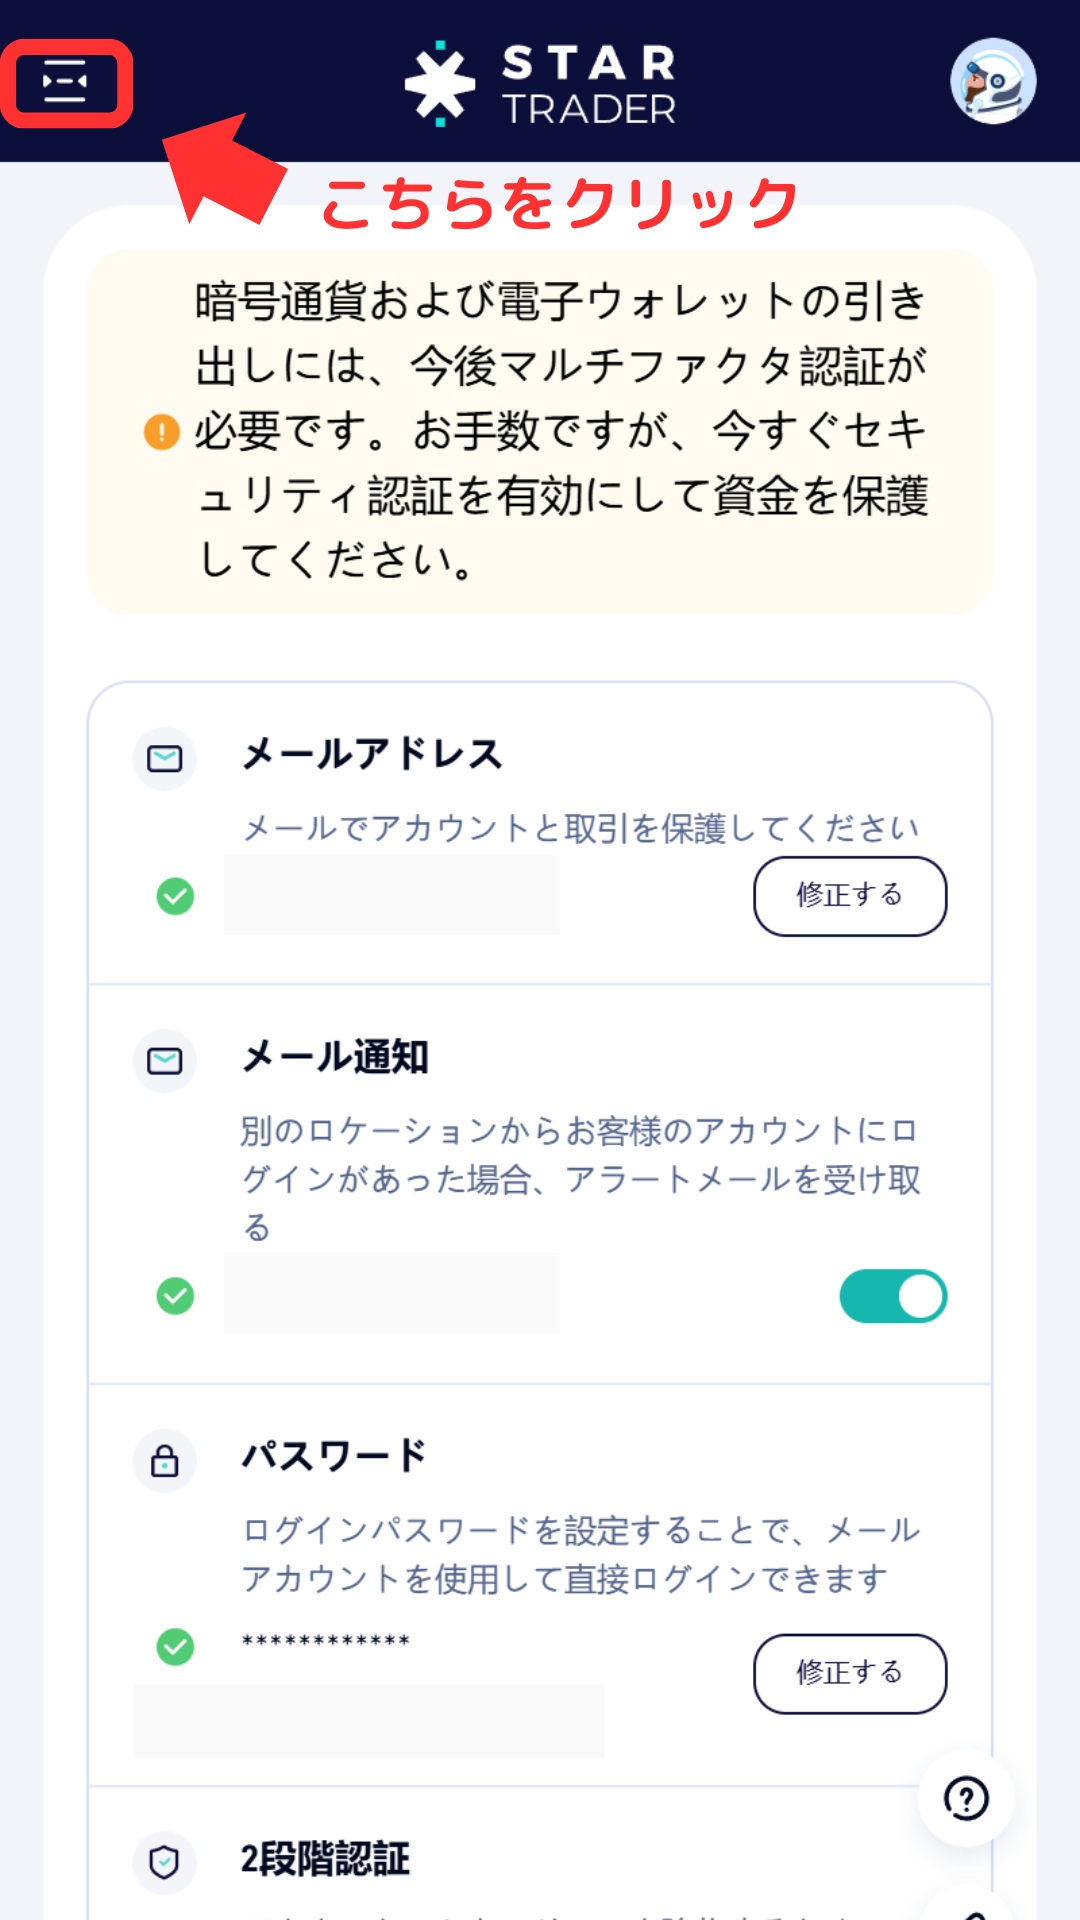Click the masked password asterisks
Image resolution: width=1080 pixels, height=1920 pixels.
click(x=326, y=1641)
